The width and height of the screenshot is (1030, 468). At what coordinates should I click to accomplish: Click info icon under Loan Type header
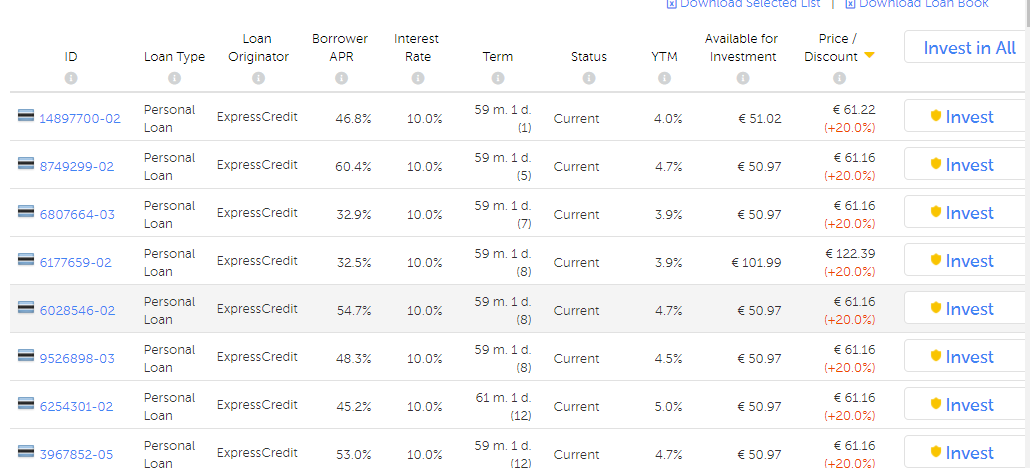pos(174,78)
